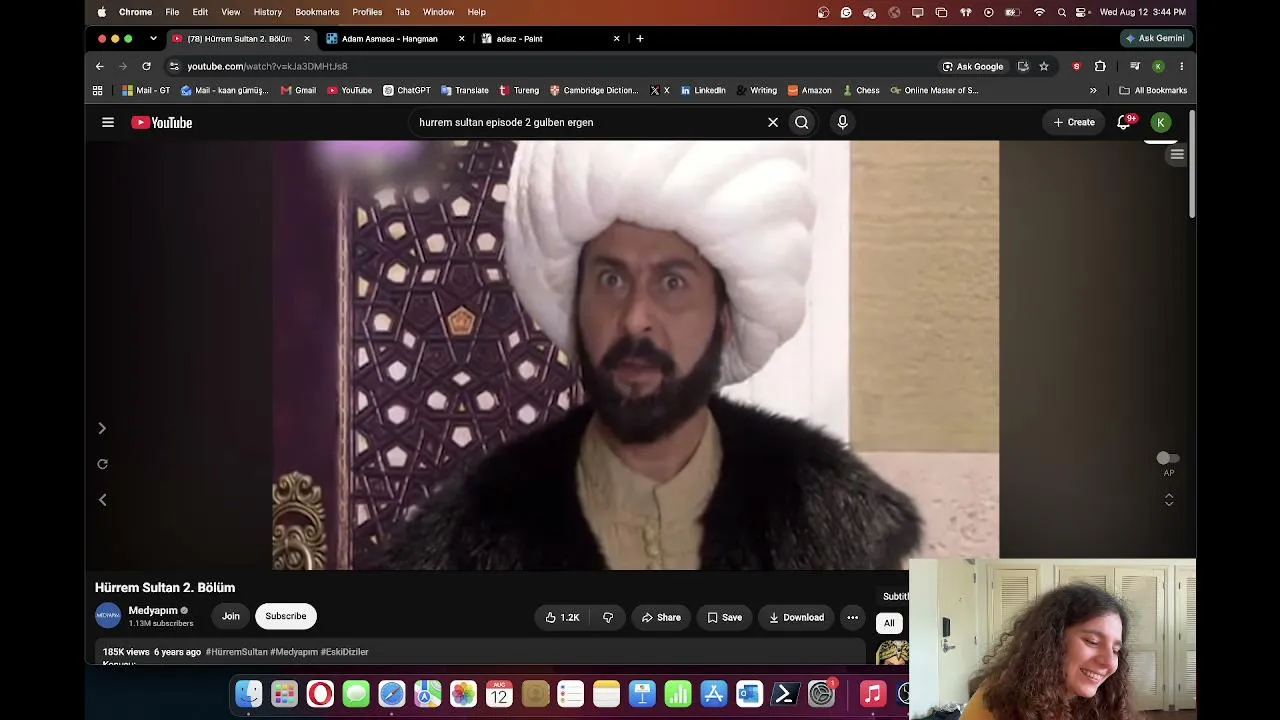The width and height of the screenshot is (1280, 720).
Task: Open the Cambridge Dictionary bookmark
Action: click(594, 90)
